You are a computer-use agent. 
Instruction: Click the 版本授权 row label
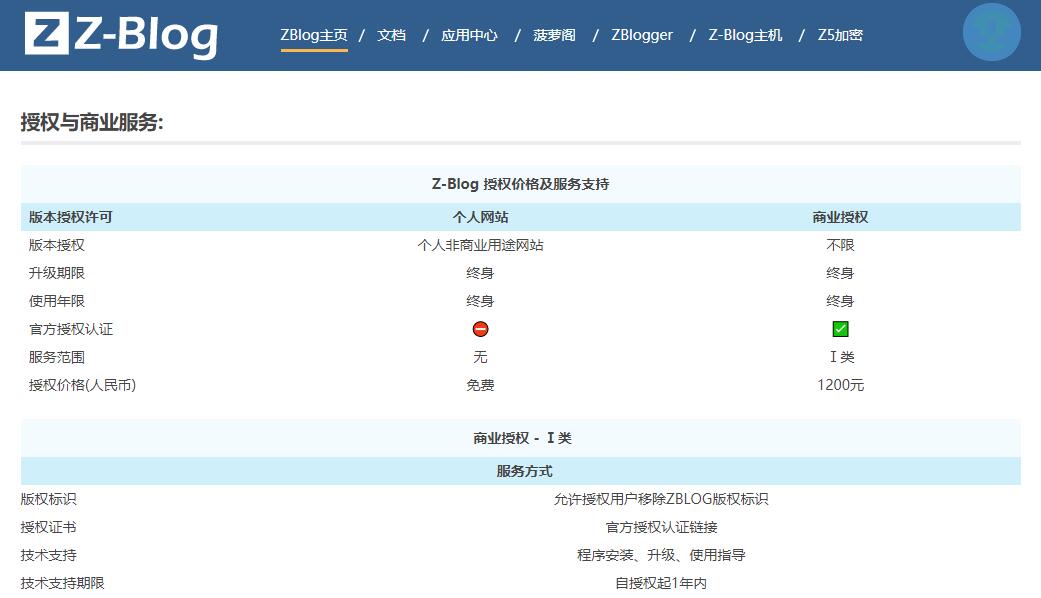(56, 245)
